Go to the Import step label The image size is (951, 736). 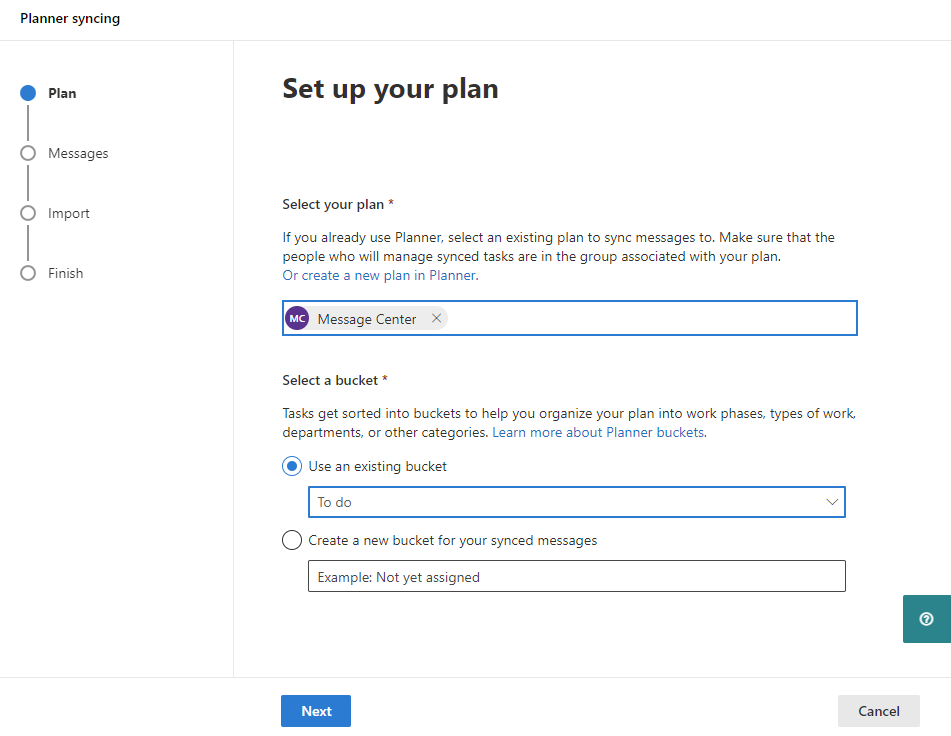click(69, 214)
